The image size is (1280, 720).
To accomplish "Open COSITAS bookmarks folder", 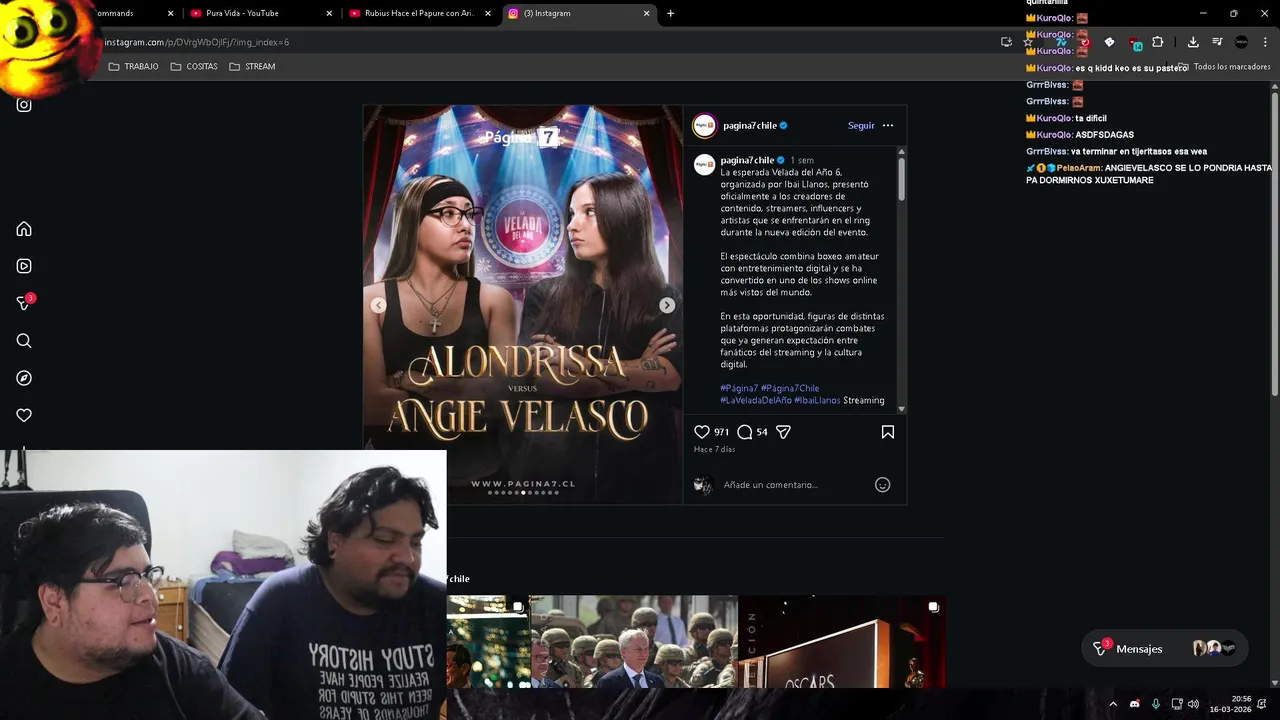I will [194, 66].
